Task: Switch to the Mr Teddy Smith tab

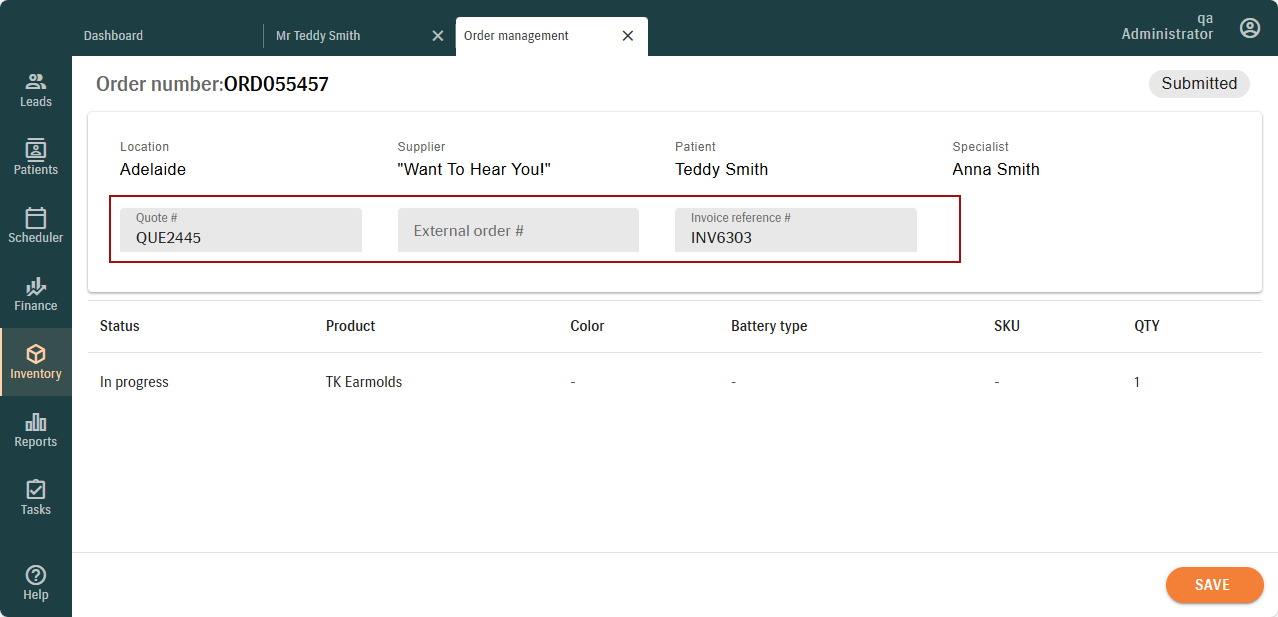Action: (x=318, y=36)
